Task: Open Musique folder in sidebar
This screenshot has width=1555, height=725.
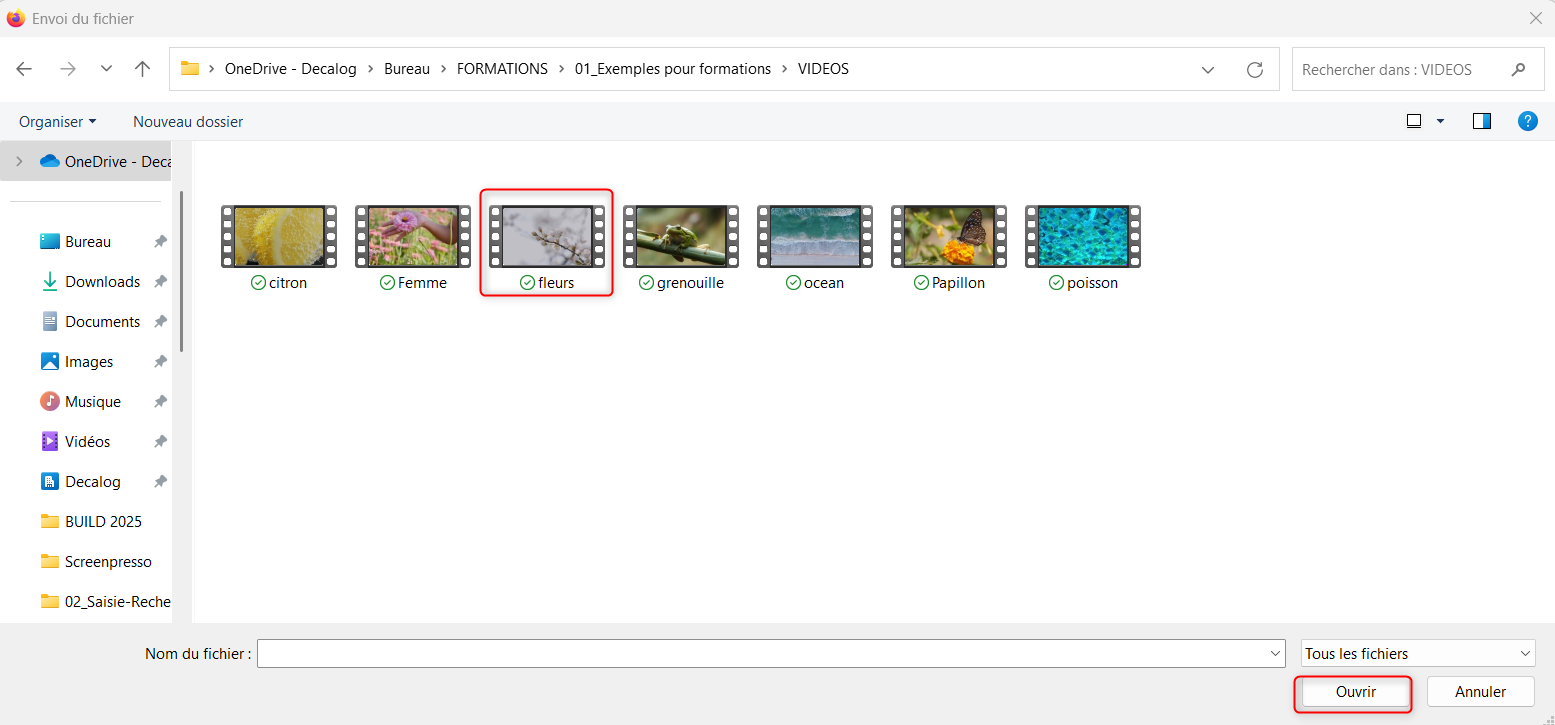Action: [92, 402]
